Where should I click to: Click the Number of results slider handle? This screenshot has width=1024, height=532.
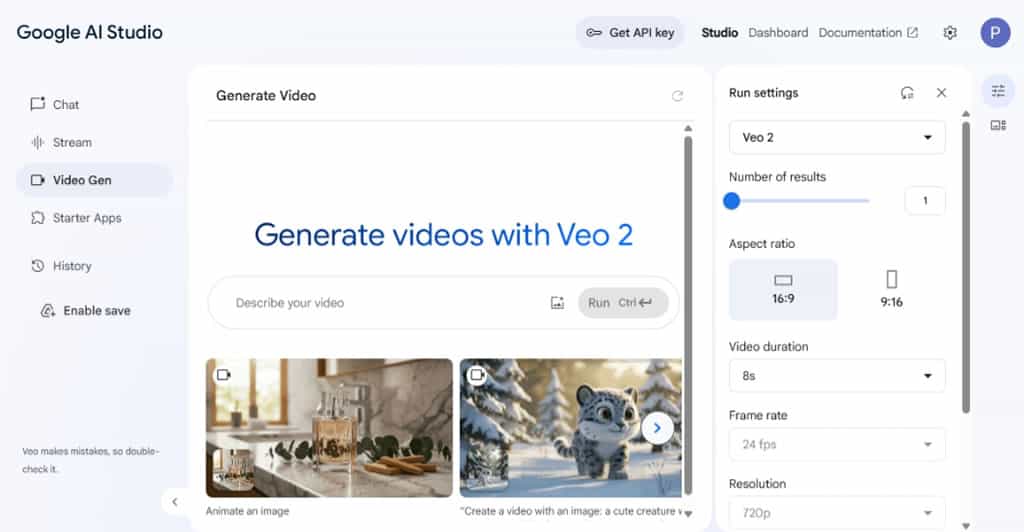tap(731, 201)
